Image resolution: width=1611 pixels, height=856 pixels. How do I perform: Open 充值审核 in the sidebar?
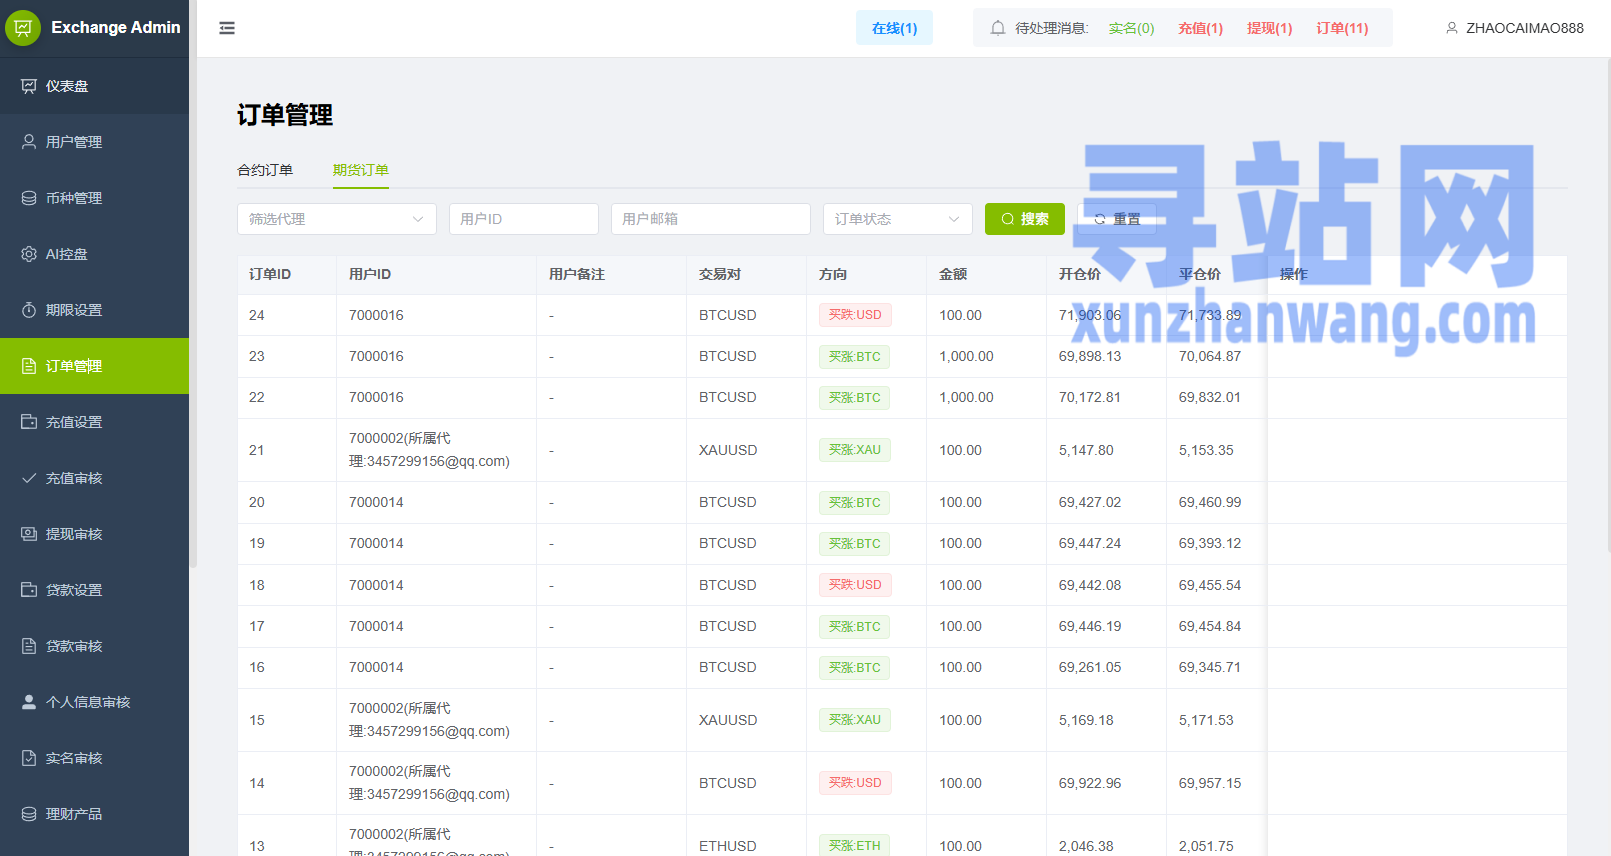94,478
